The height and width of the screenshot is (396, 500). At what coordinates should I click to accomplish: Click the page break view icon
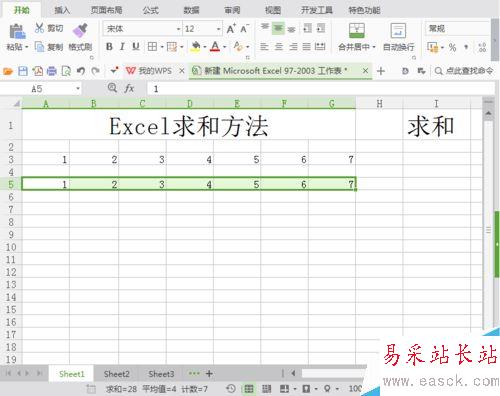click(x=266, y=389)
